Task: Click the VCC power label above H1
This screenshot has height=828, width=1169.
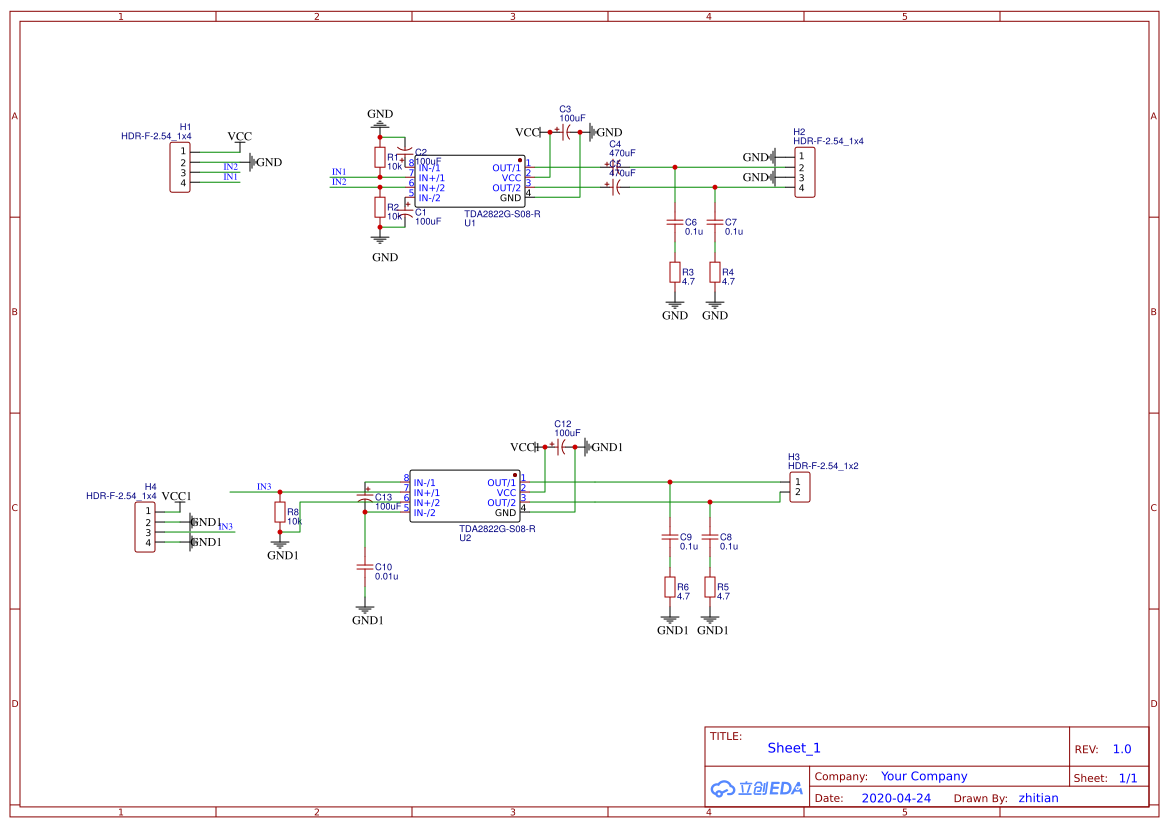Action: point(239,136)
